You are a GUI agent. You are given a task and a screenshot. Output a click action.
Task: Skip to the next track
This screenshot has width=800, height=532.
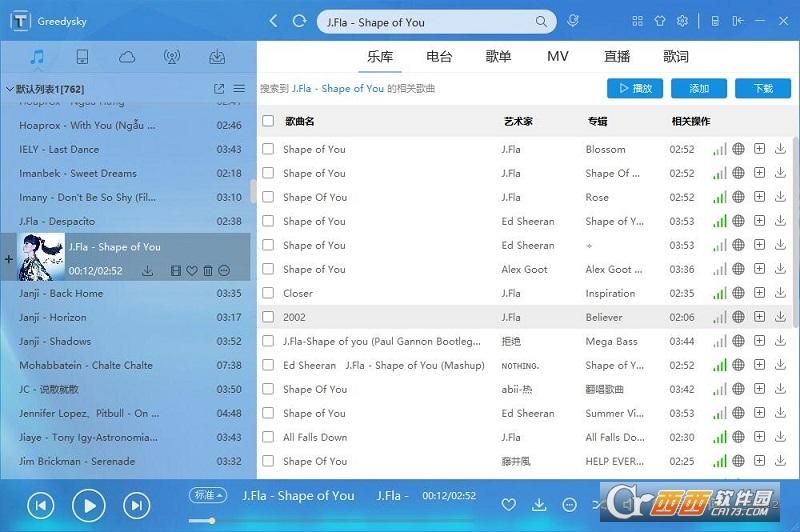(x=137, y=505)
